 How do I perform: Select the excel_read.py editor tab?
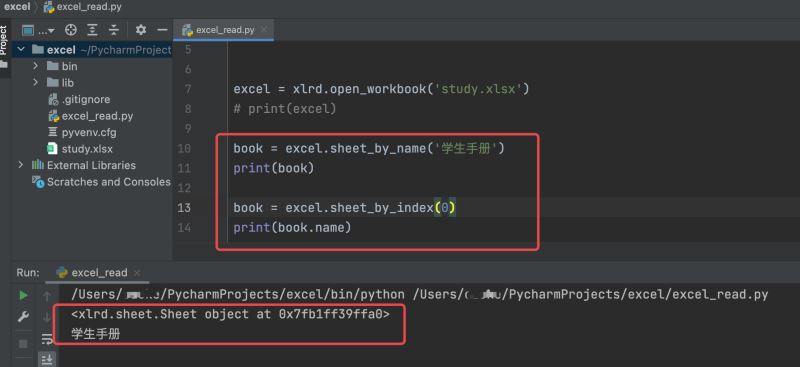(x=224, y=30)
